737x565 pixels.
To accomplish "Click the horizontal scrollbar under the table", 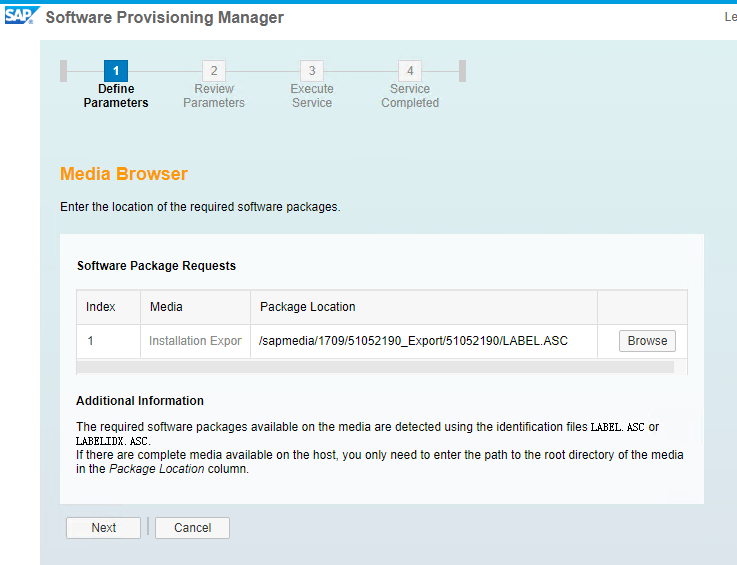I will point(375,367).
